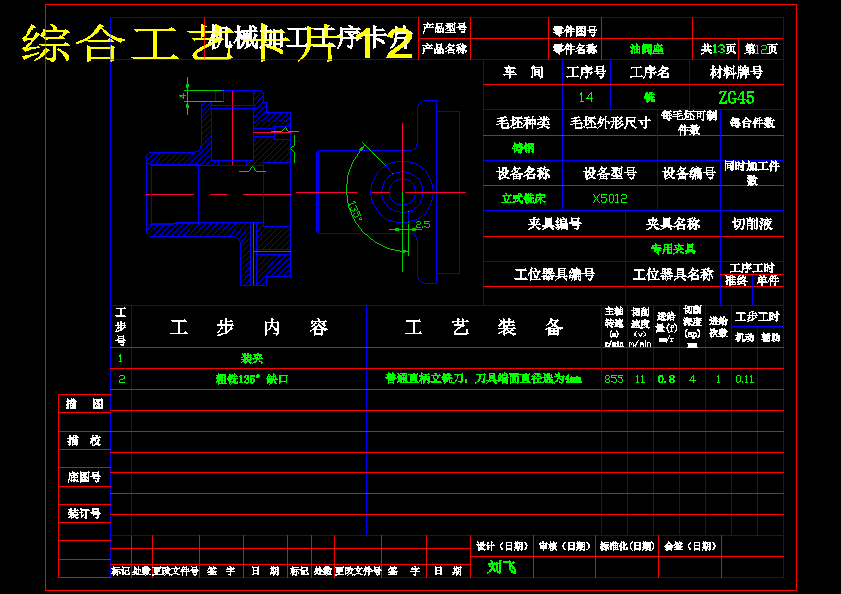
Task: Click the equipment name 立式铣床
Action: click(x=523, y=199)
